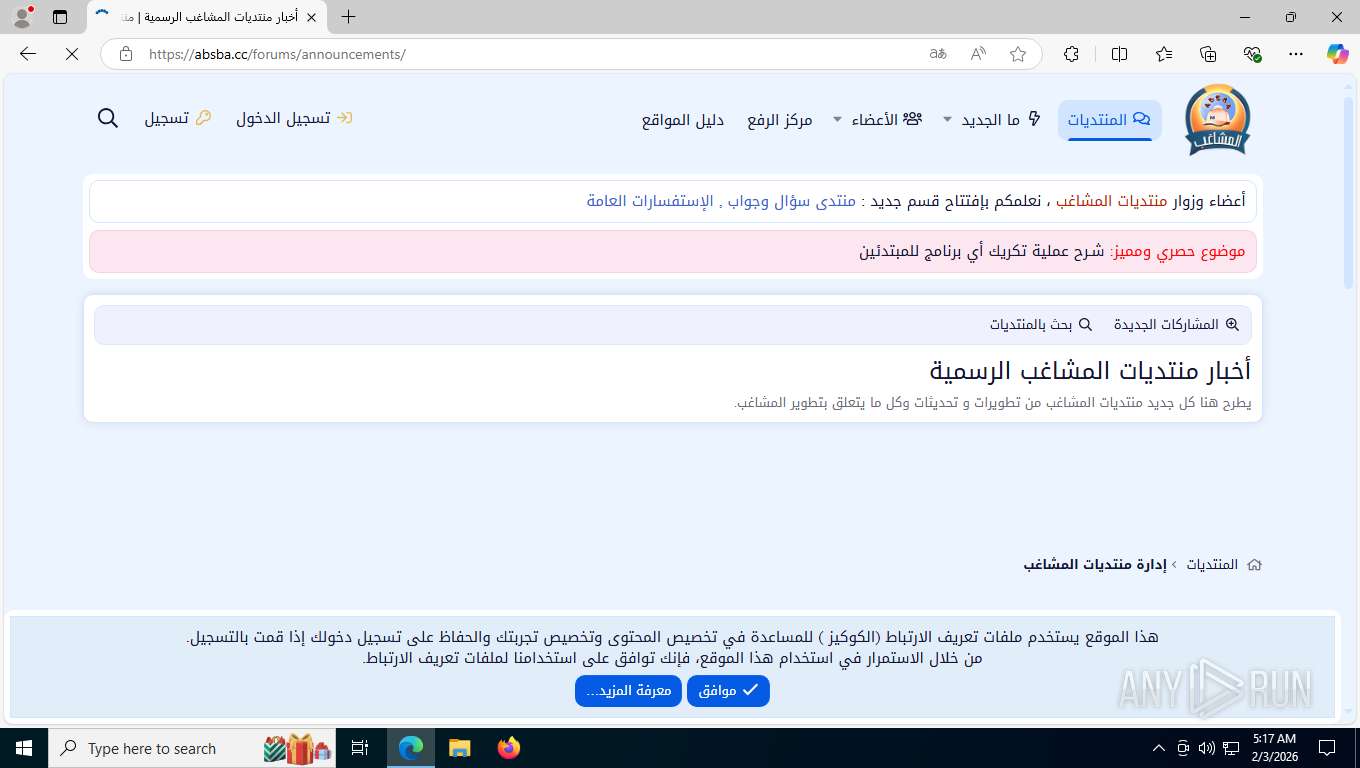Open the الأعضاء members menu item
The width and height of the screenshot is (1360, 768).
coord(887,120)
